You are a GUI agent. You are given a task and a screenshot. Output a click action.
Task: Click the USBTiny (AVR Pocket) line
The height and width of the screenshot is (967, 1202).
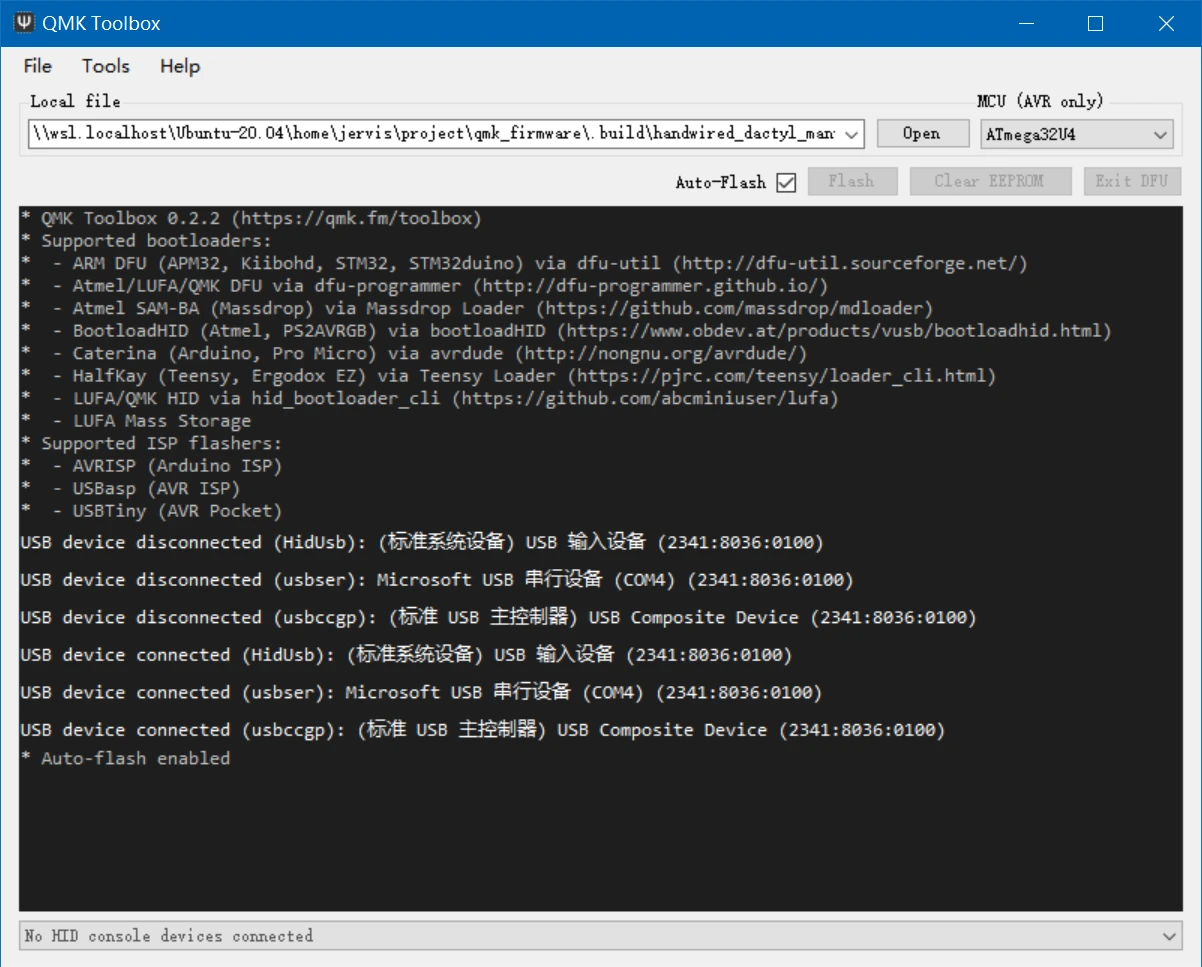click(x=152, y=511)
